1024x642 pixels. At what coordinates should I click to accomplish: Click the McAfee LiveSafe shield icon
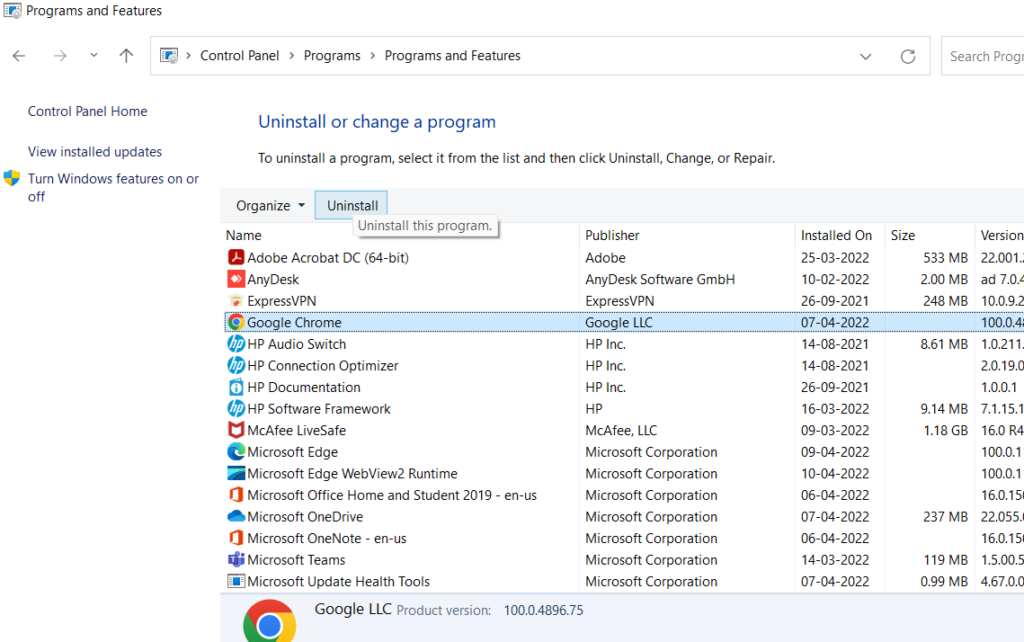(236, 430)
